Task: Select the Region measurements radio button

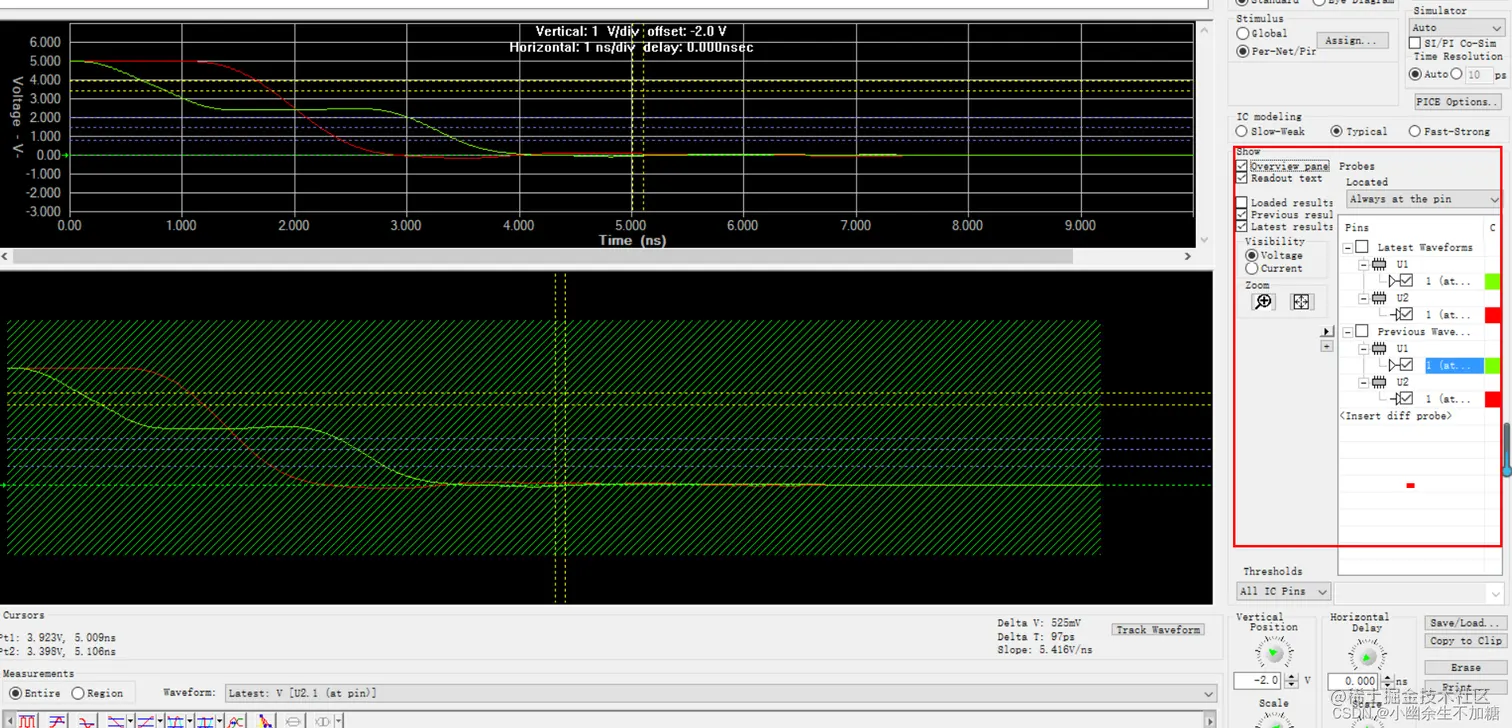Action: click(77, 693)
